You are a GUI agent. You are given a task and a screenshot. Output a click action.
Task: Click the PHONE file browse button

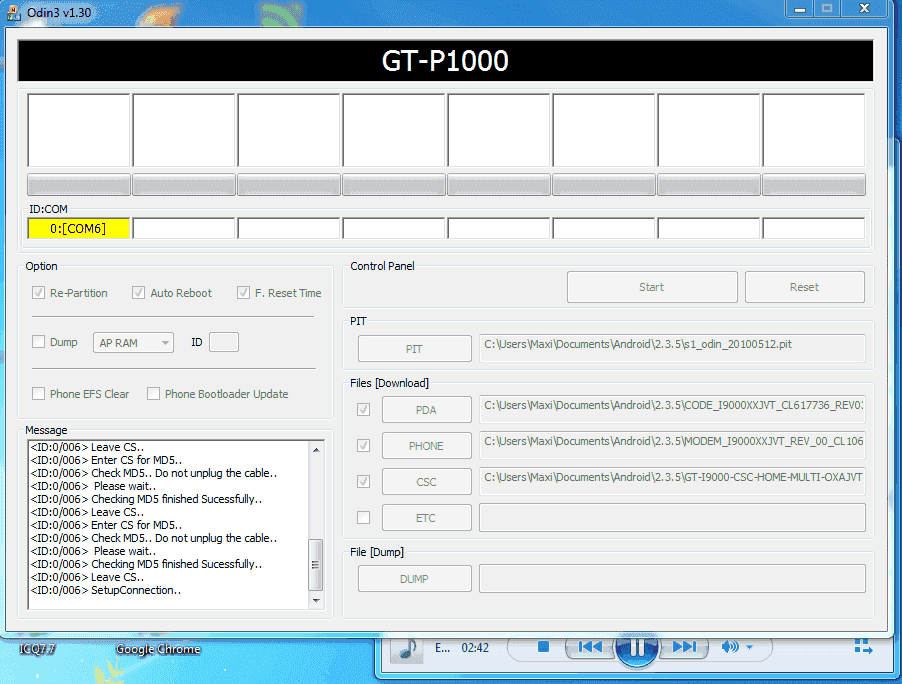coord(426,446)
